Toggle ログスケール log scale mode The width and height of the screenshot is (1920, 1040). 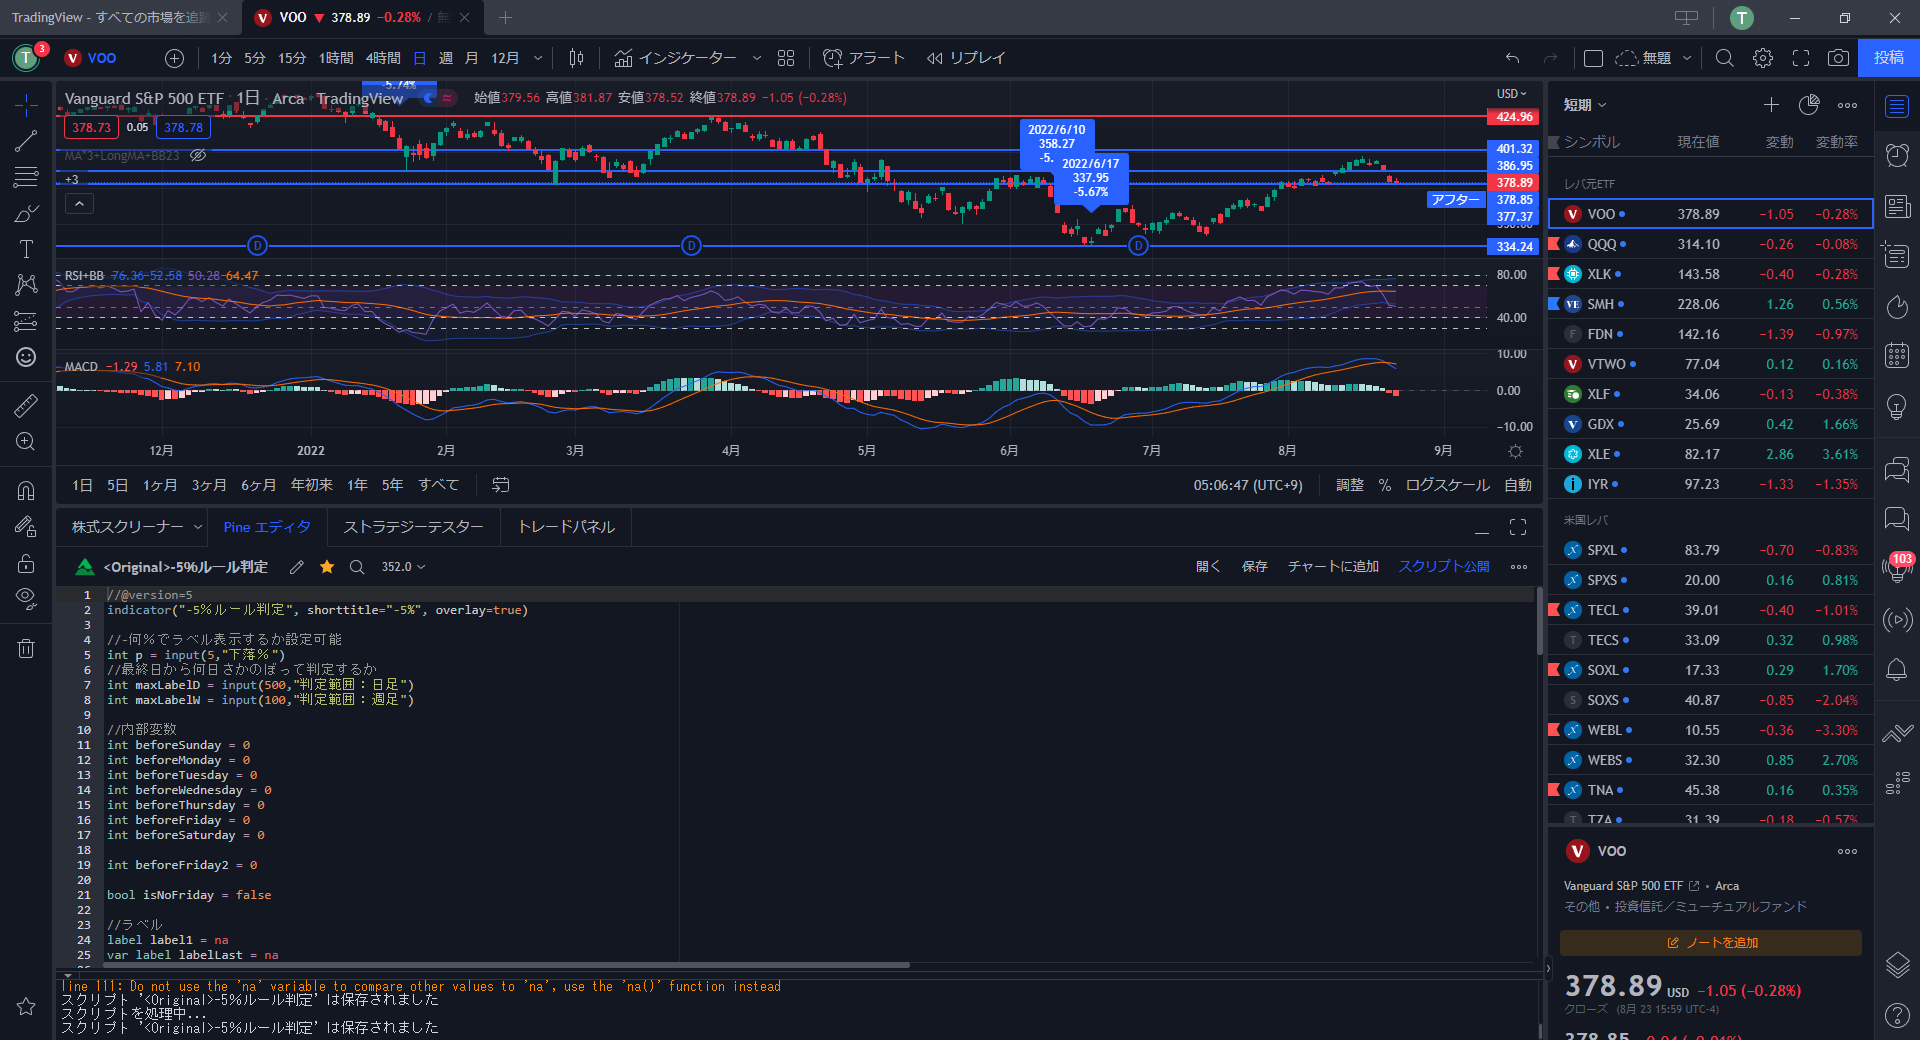[x=1447, y=485]
